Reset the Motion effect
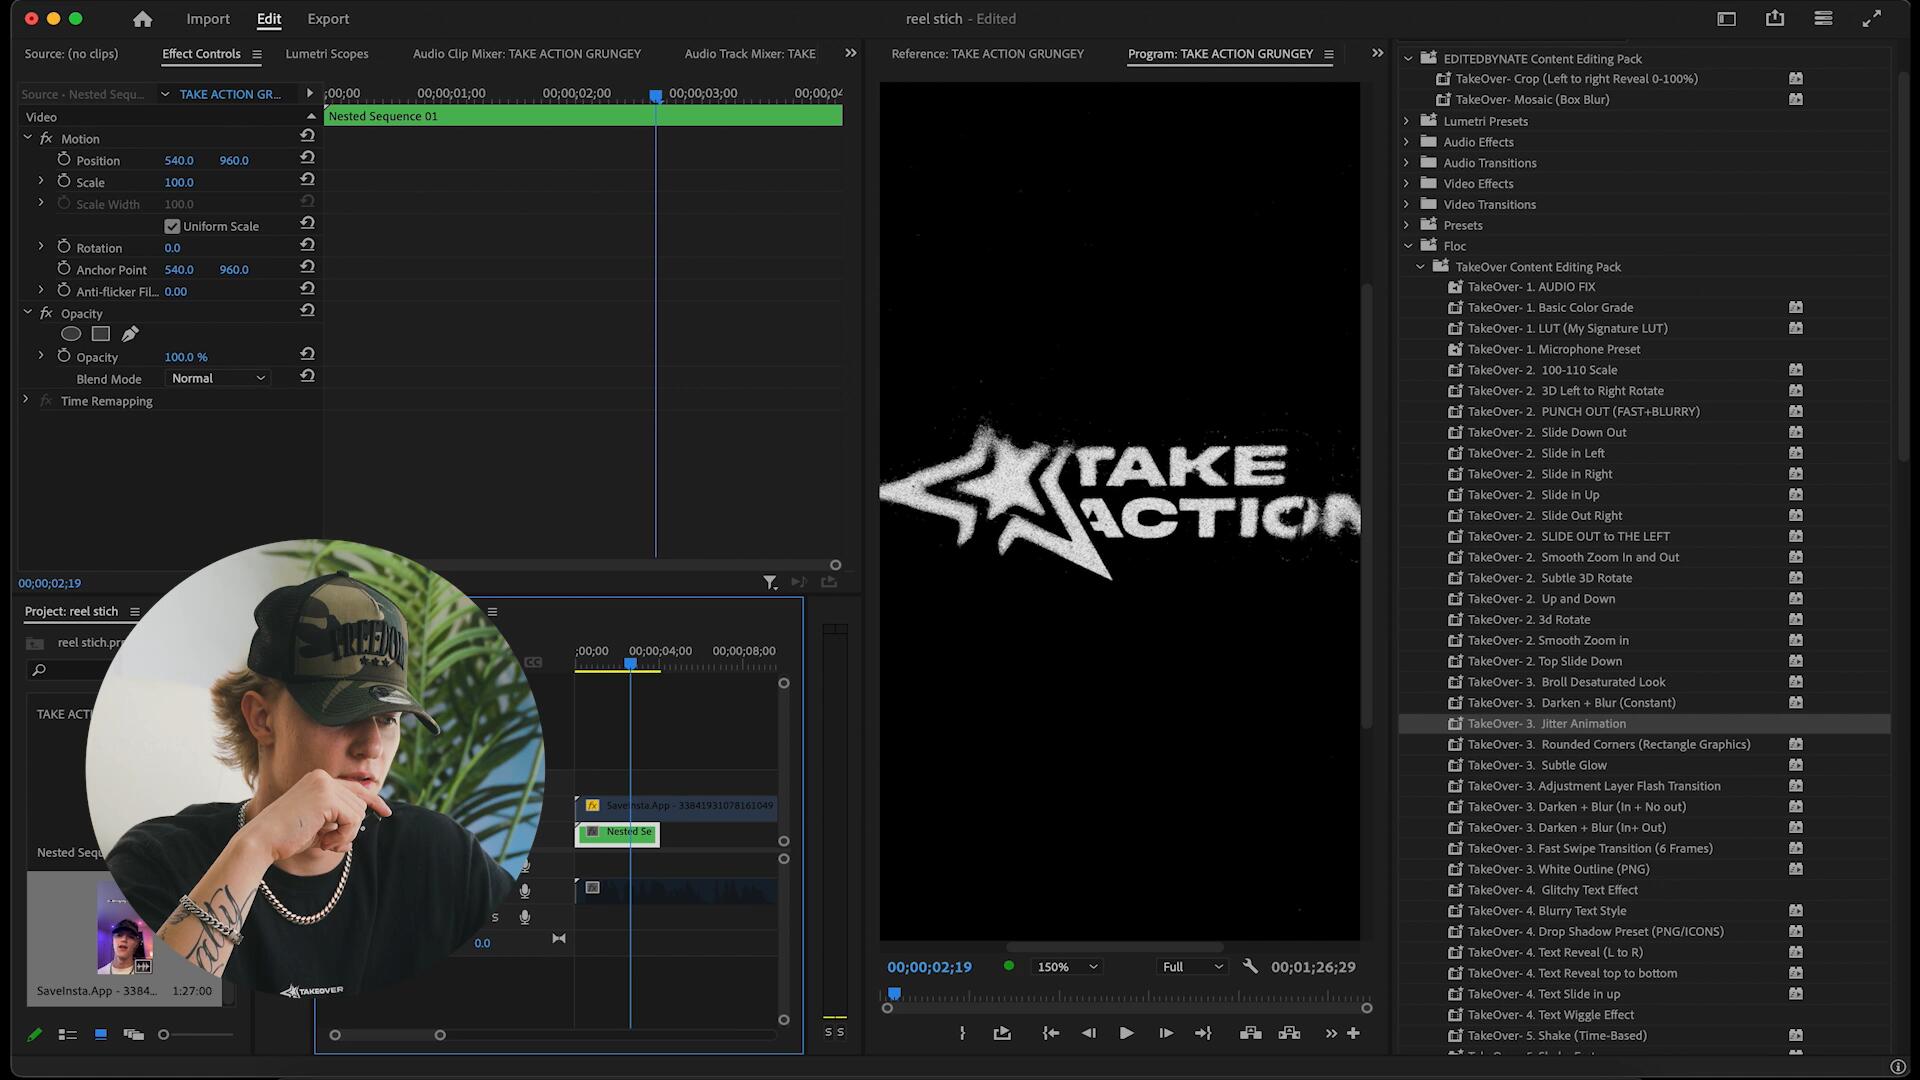Screen dimensions: 1920x1080 308,136
